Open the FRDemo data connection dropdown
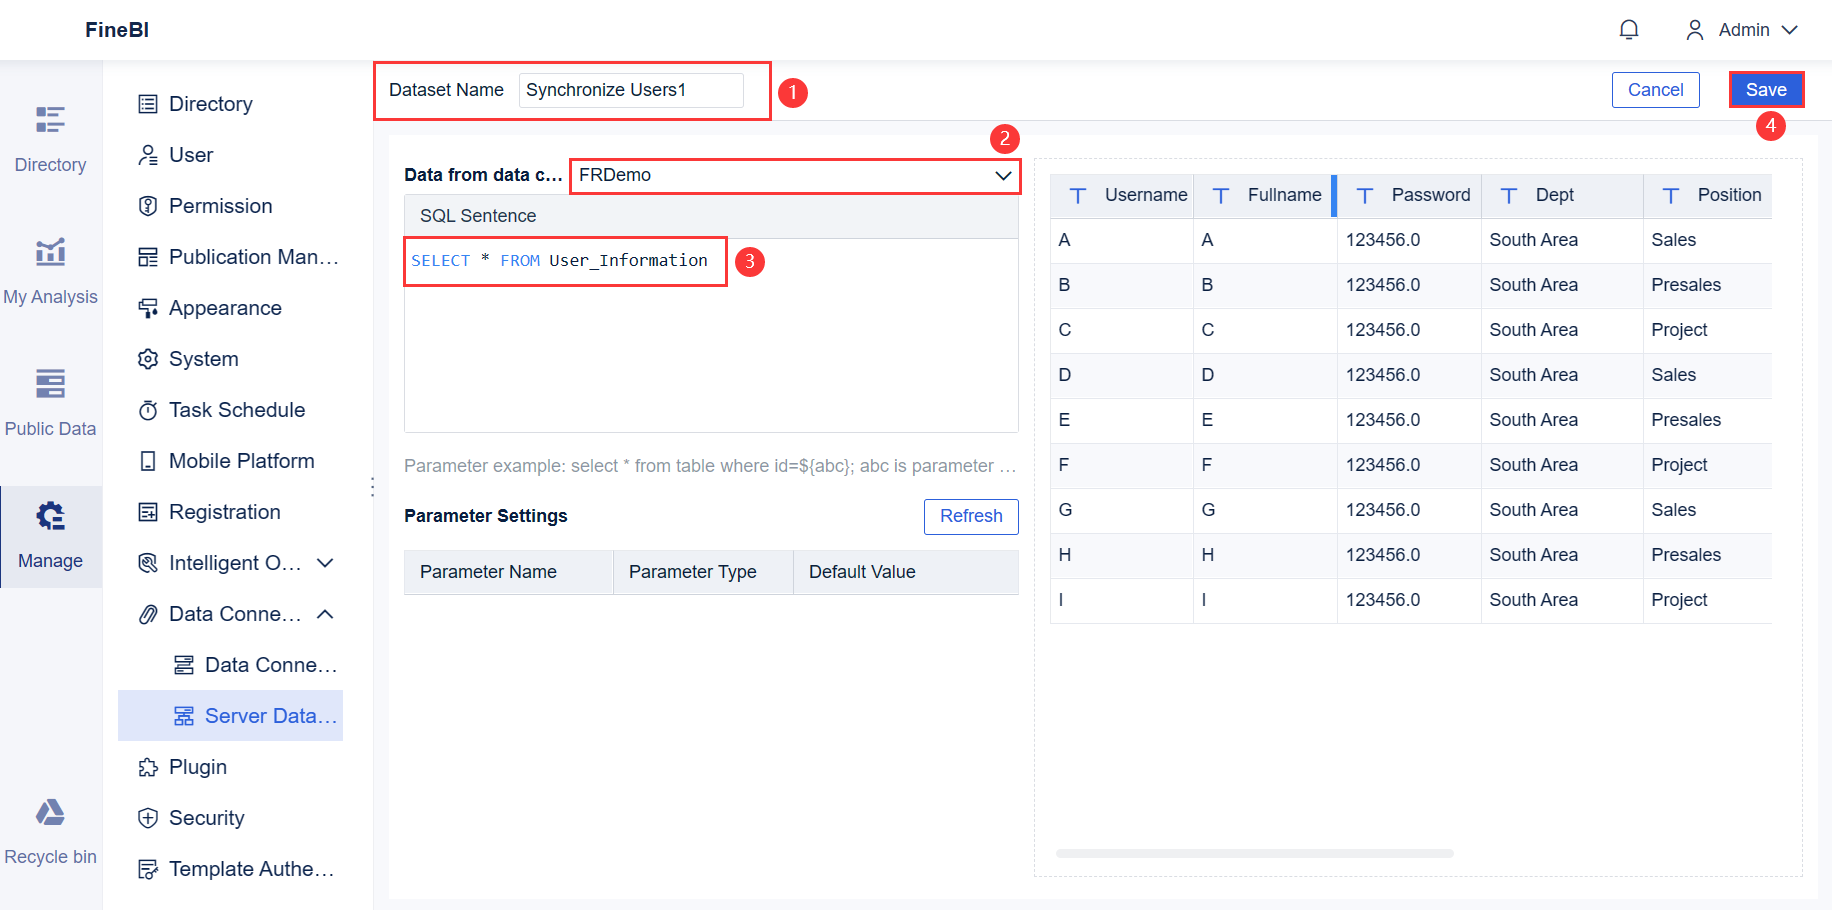The width and height of the screenshot is (1832, 910). tap(794, 174)
